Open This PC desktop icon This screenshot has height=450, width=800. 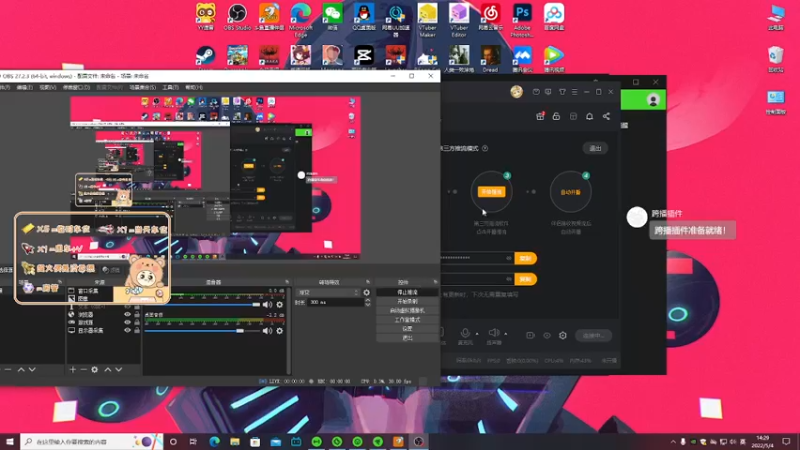[776, 17]
